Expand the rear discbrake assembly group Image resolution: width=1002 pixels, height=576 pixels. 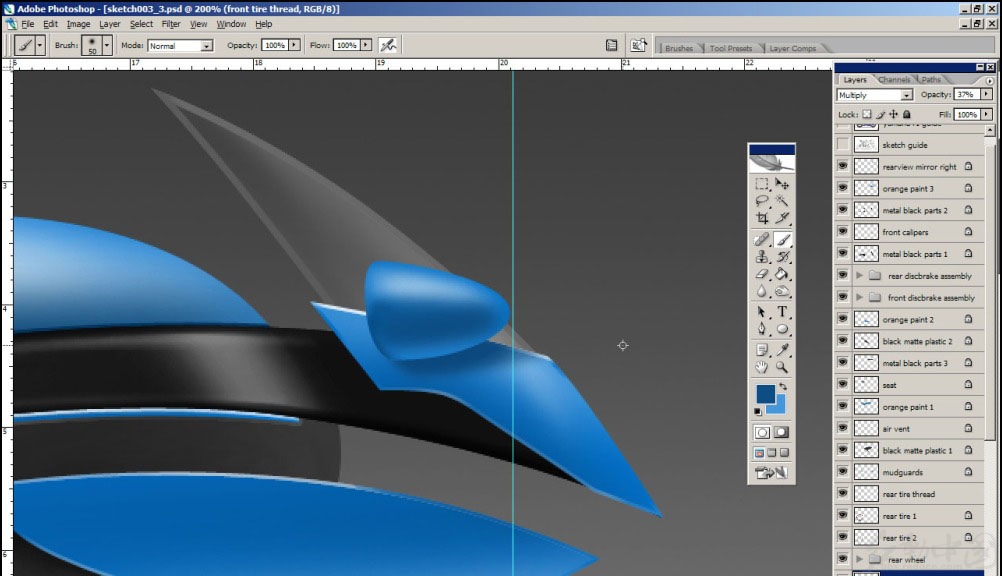[x=859, y=276]
